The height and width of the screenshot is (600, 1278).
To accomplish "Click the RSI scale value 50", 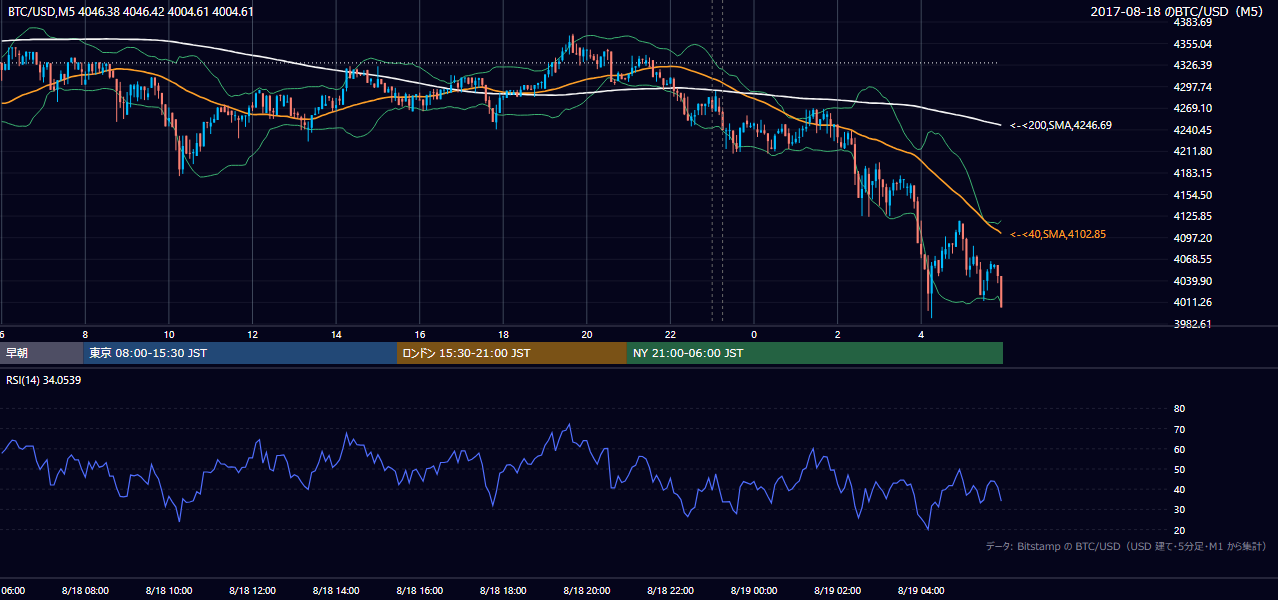I will pyautogui.click(x=1179, y=469).
